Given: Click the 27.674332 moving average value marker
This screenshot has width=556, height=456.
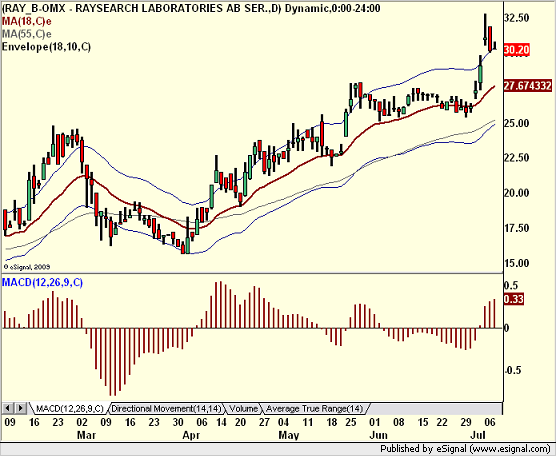Looking at the screenshot, I should point(528,86).
